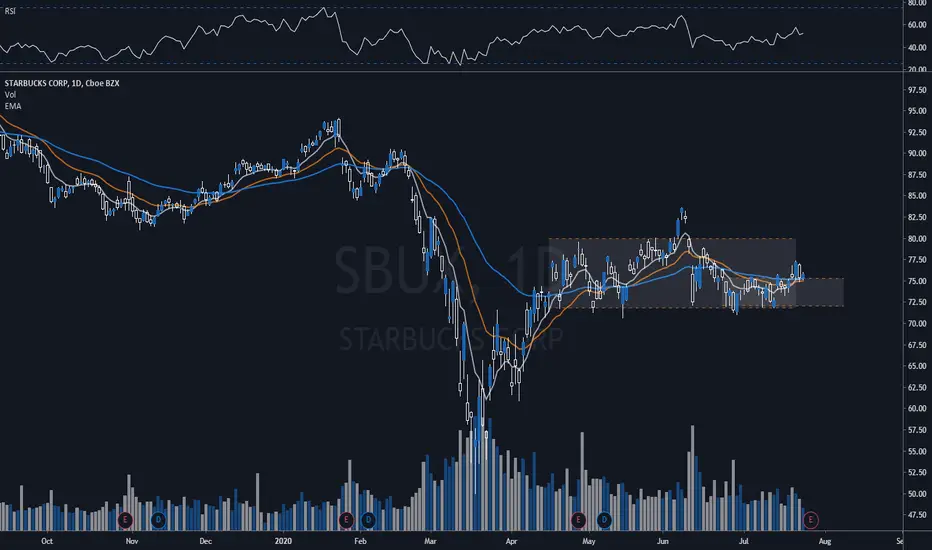Open the earnings marker E near Nov
The image size is (932, 550).
[x=125, y=520]
